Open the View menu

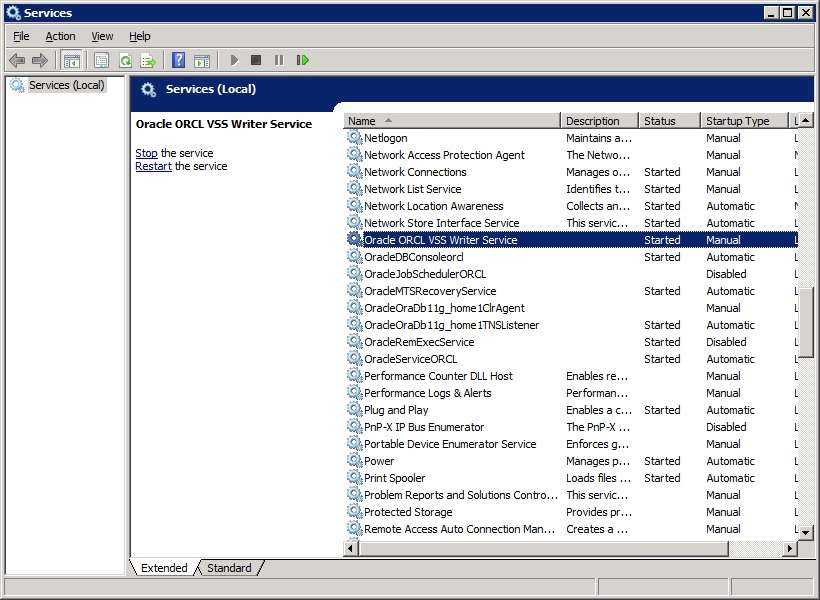point(102,36)
